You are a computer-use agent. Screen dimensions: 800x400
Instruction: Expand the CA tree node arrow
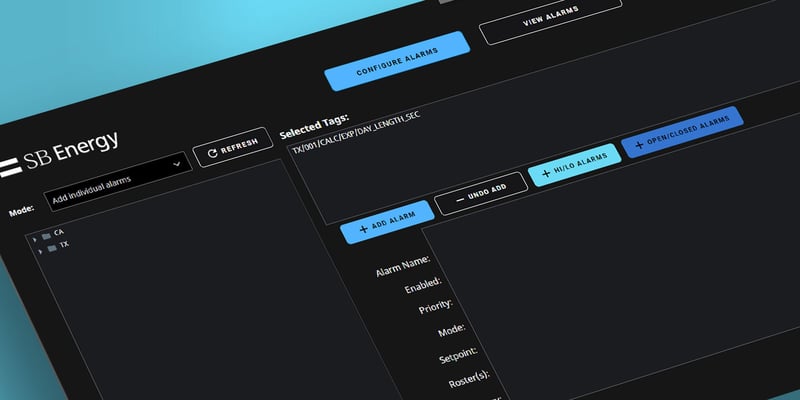pyautogui.click(x=35, y=239)
